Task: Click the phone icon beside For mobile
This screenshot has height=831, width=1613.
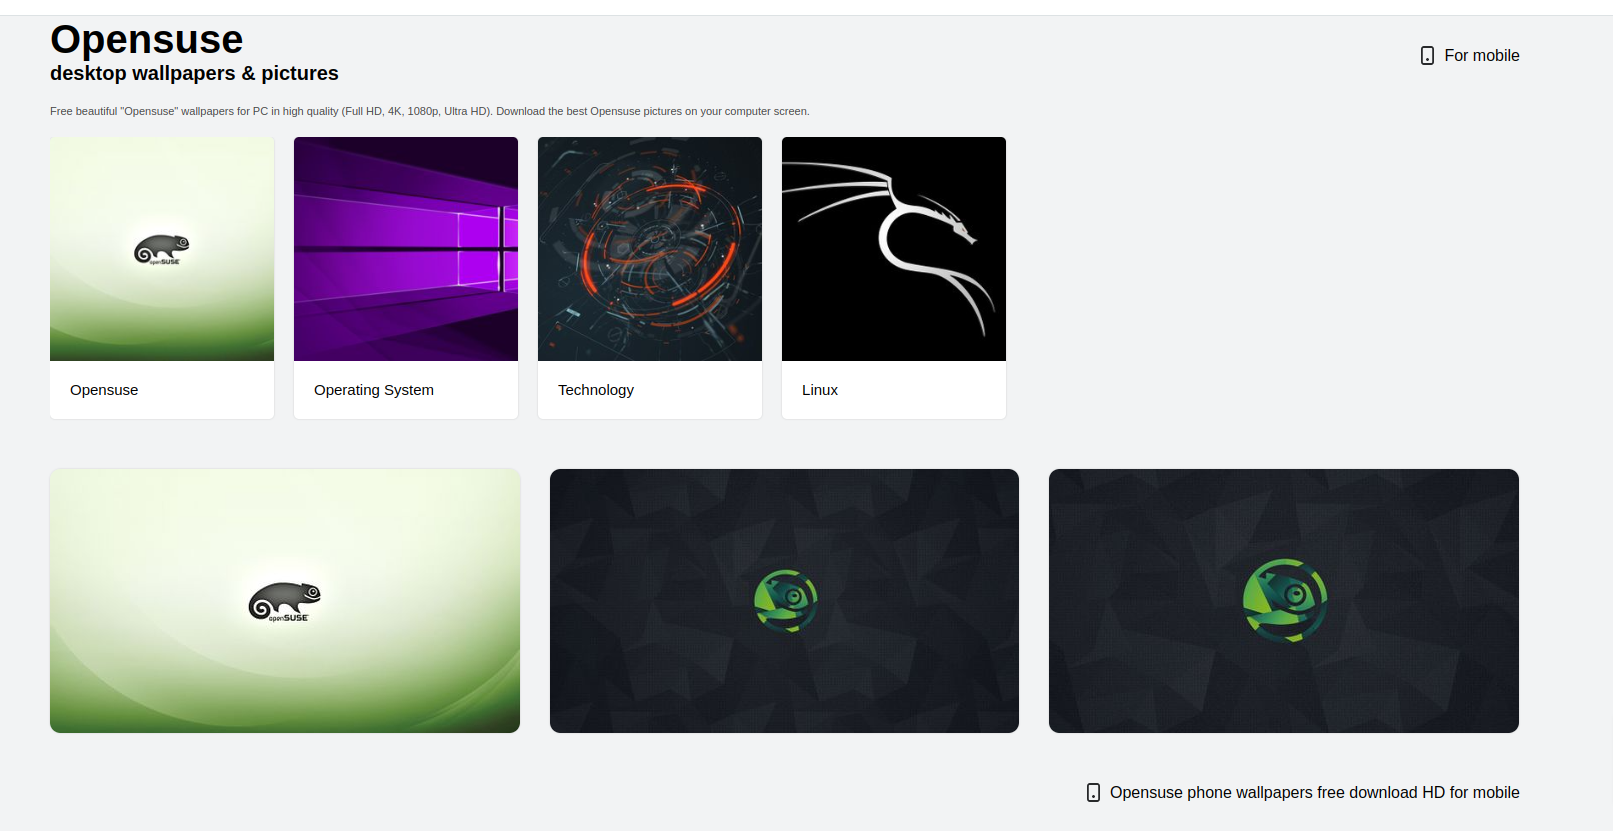Action: pos(1427,56)
